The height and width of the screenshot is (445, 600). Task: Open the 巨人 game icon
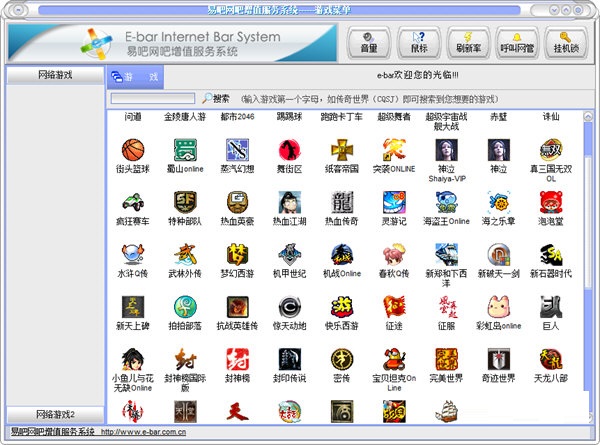[x=551, y=307]
